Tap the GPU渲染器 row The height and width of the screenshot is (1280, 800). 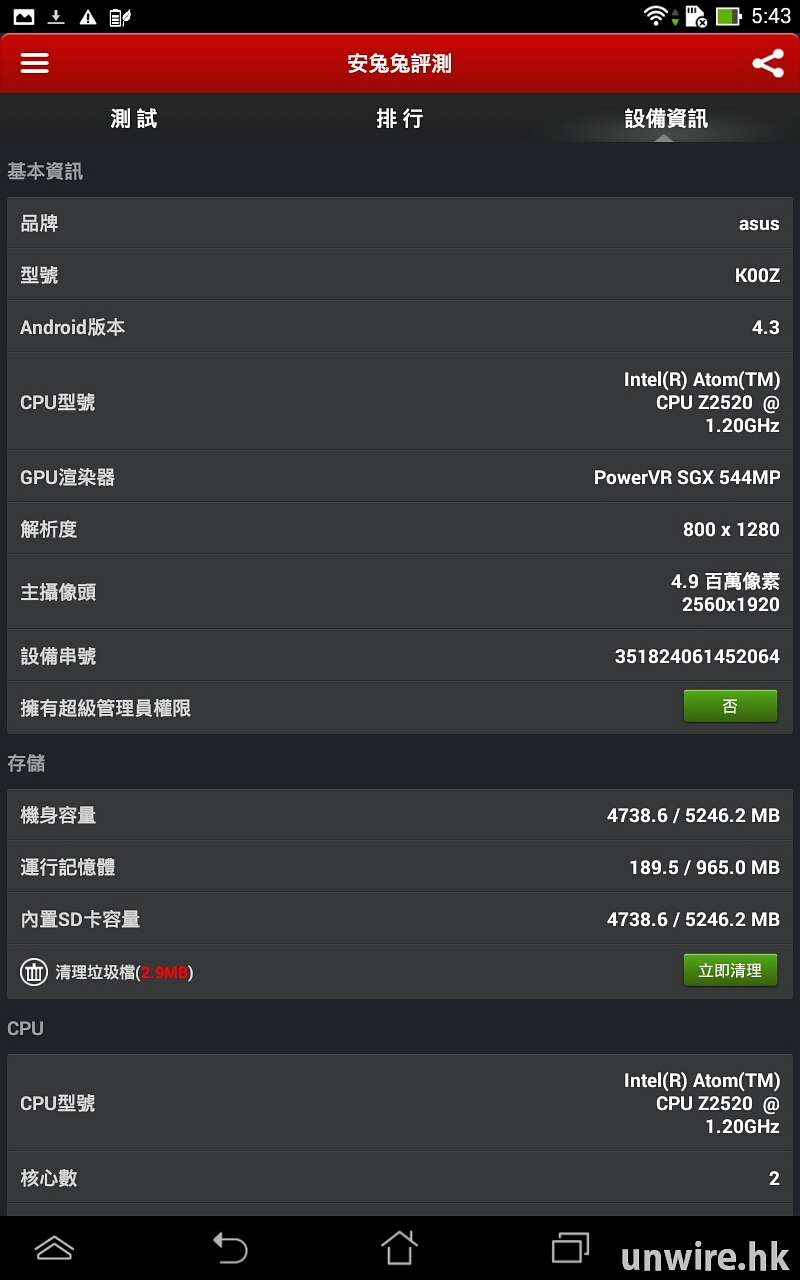pyautogui.click(x=400, y=477)
